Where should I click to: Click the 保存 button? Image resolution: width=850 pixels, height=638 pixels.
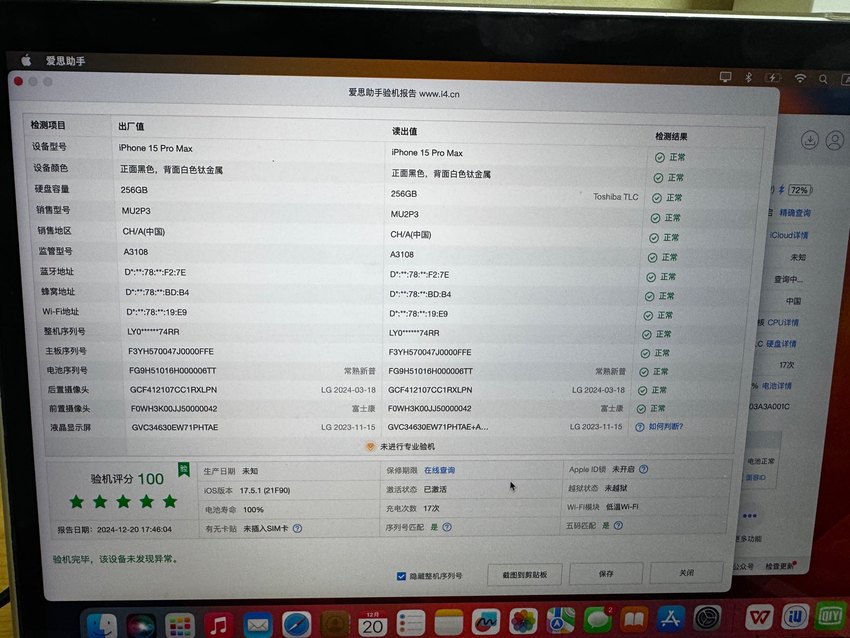click(x=606, y=573)
